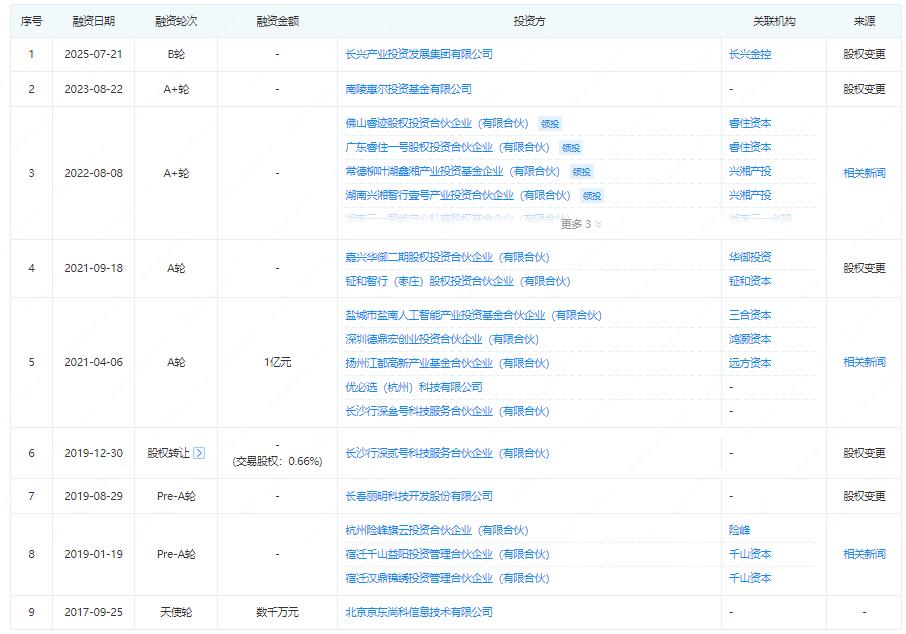The height and width of the screenshot is (634, 906).
Task: Open 相关新闻 for the 2019-01-19 round
Action: pos(864,554)
